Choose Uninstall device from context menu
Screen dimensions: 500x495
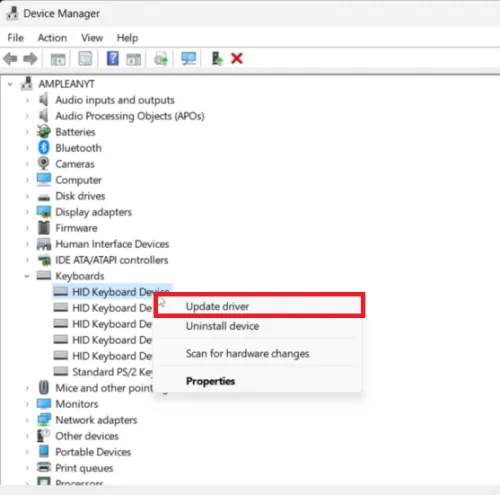pyautogui.click(x=259, y=326)
